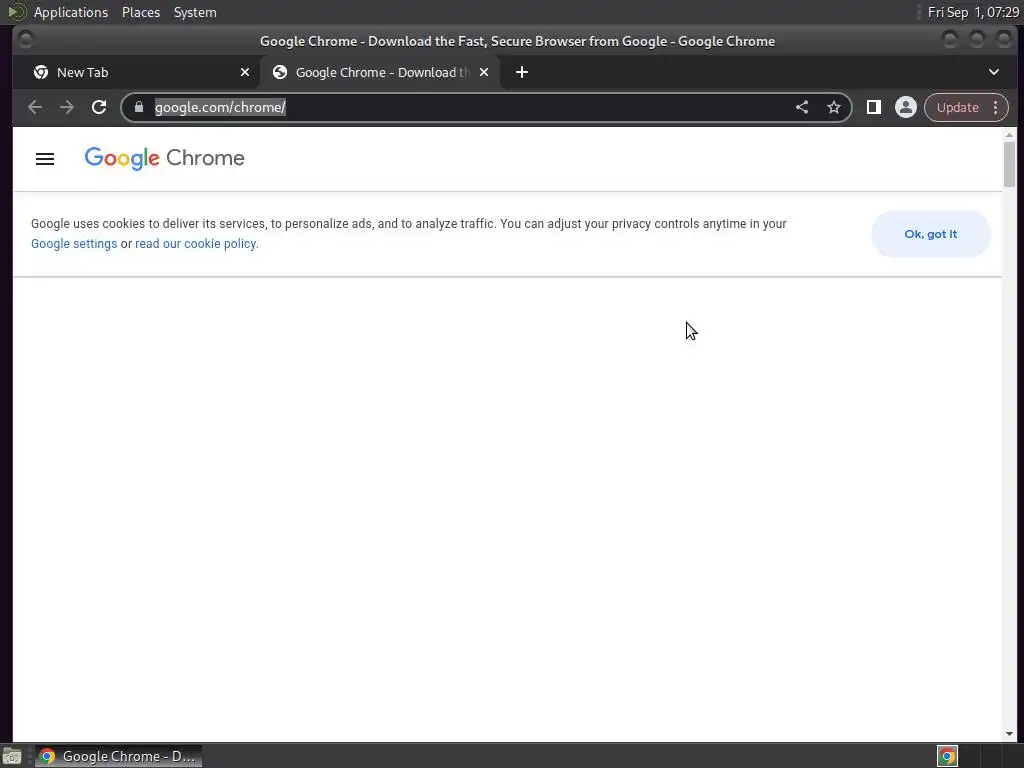
Task: Open Chrome's three-dot menu
Action: pos(995,107)
